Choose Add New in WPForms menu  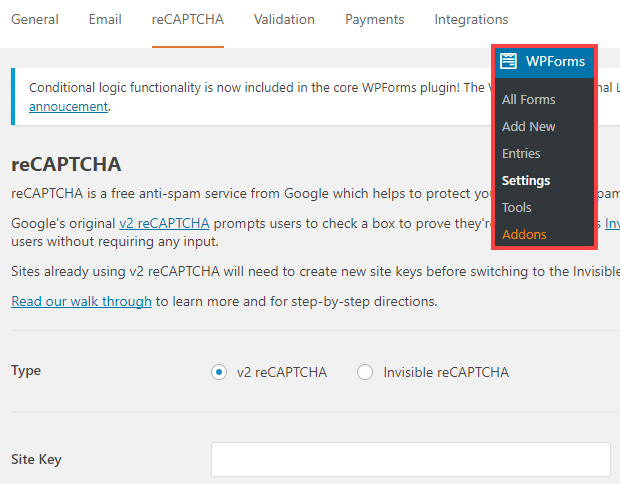click(529, 127)
